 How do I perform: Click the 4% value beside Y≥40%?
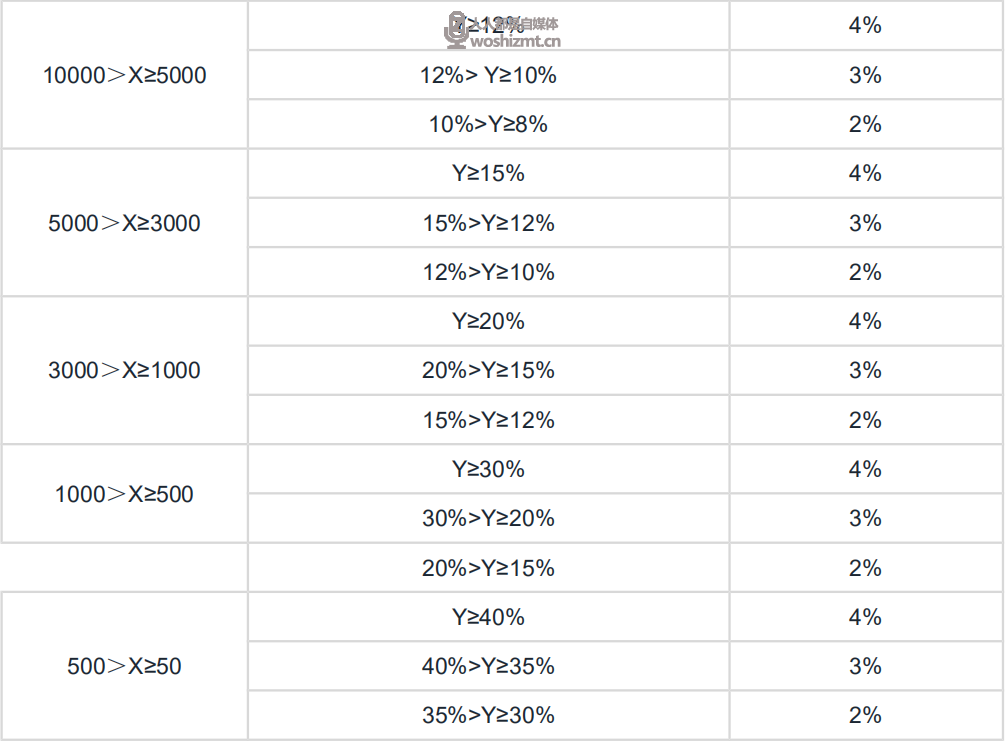point(865,617)
